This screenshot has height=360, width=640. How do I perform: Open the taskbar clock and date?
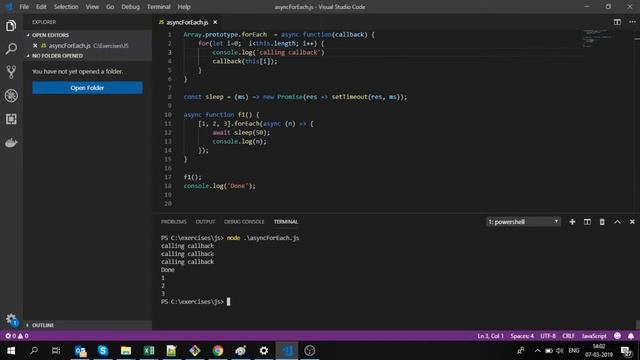click(x=599, y=351)
